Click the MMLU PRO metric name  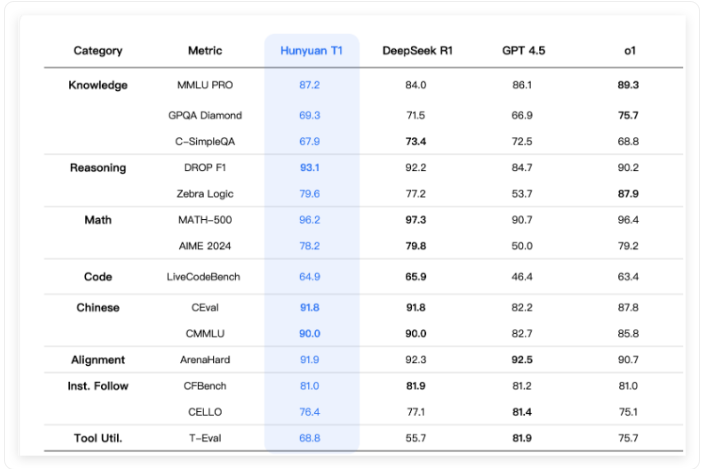pos(205,85)
